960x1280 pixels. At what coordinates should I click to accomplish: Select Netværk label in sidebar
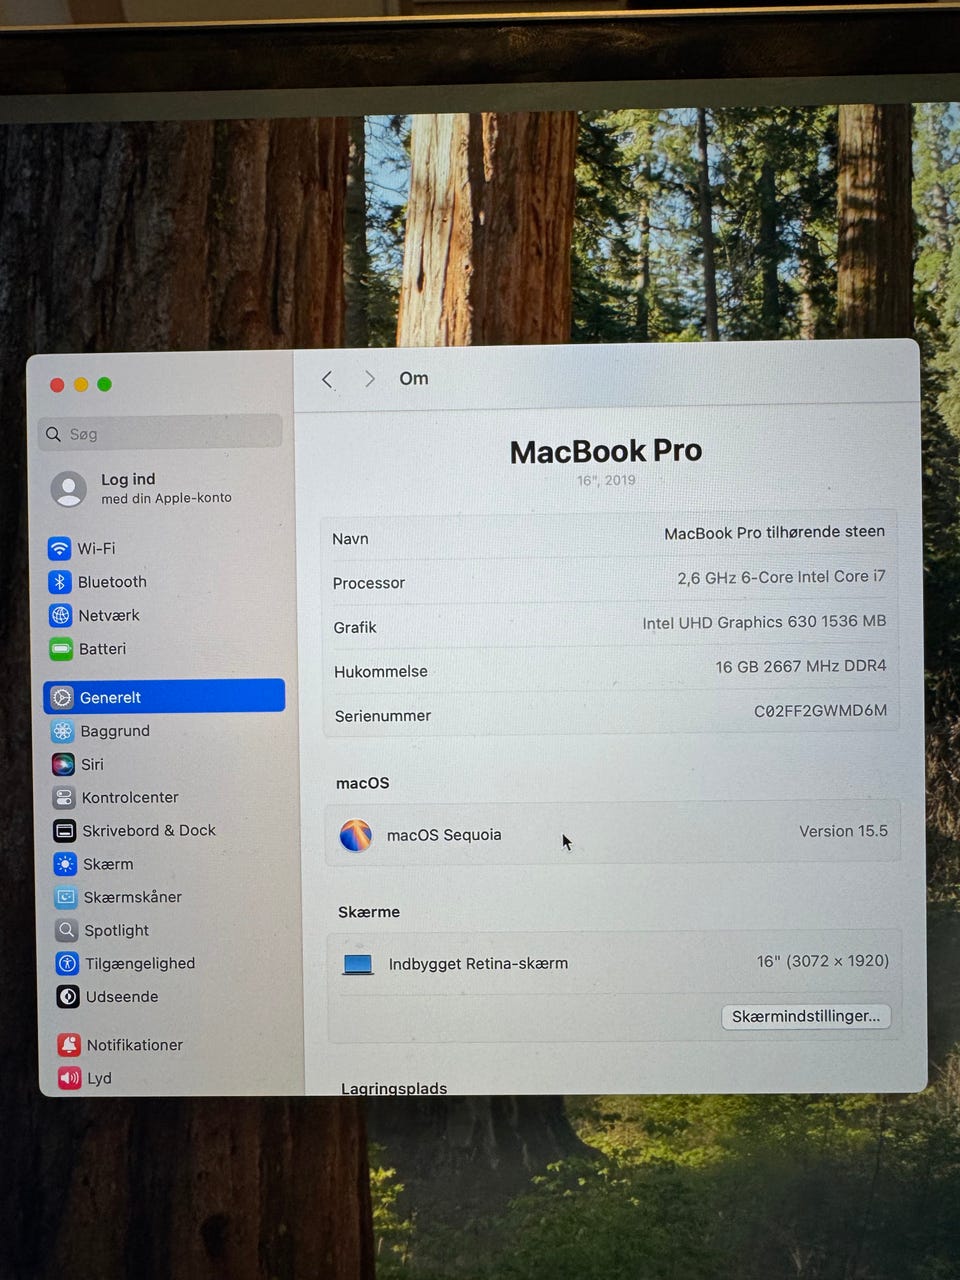coord(109,615)
